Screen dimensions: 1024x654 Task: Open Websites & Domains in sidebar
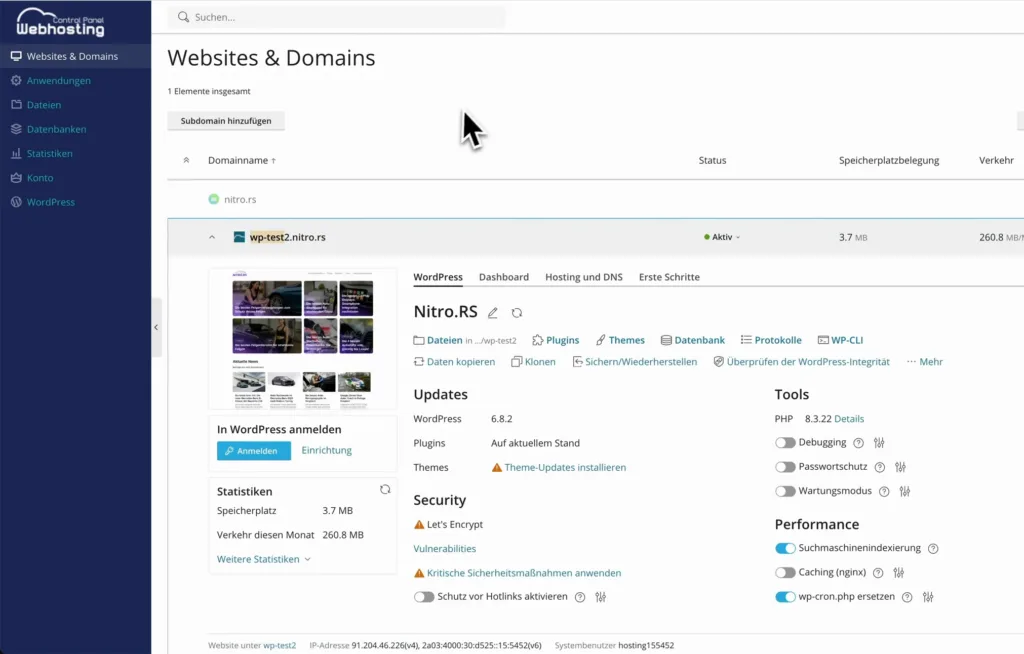[x=75, y=56]
